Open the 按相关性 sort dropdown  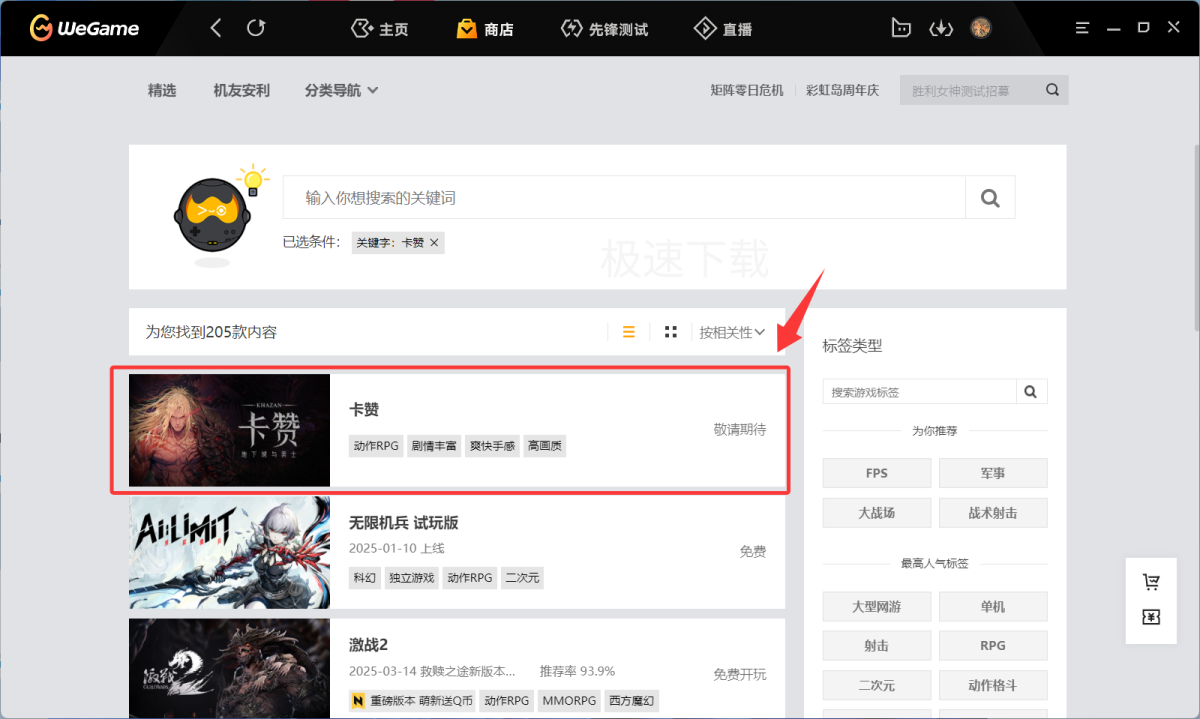(732, 332)
